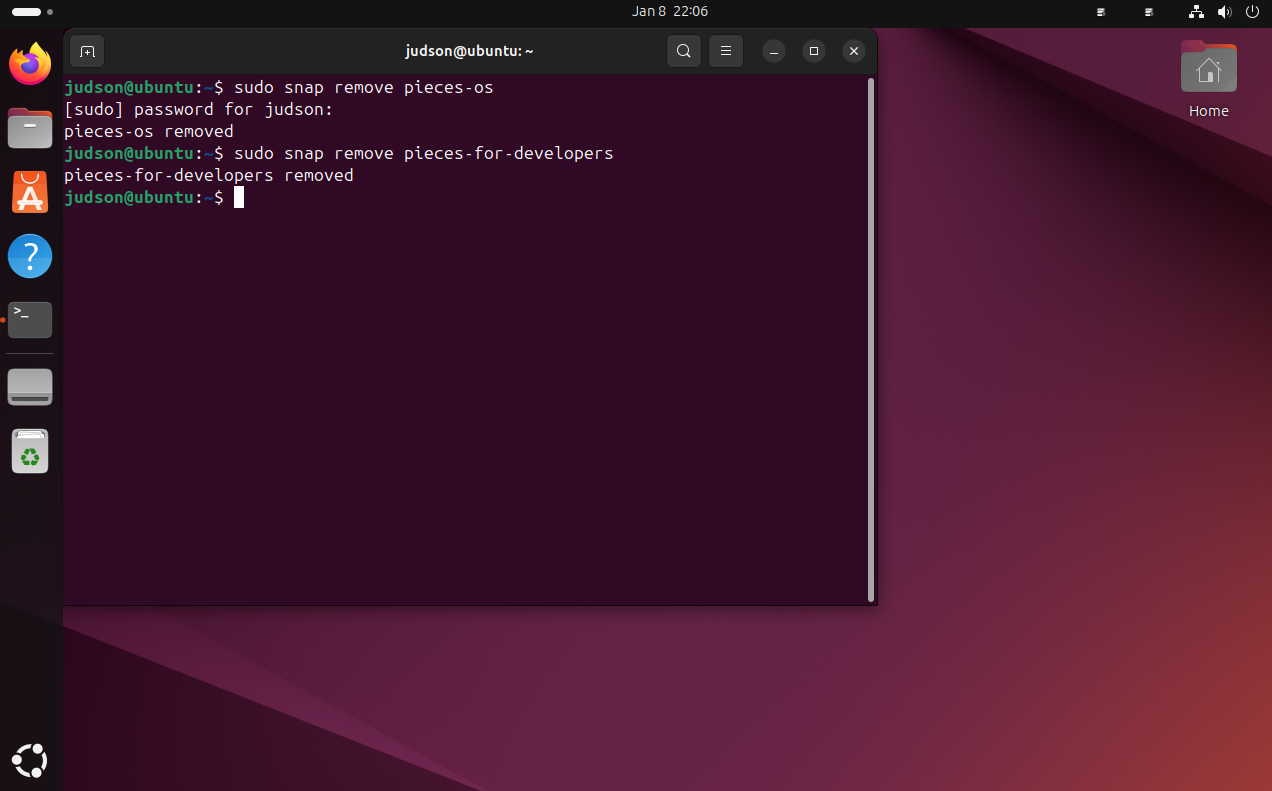Click '[sudo] password for judson:' line
1272x791 pixels.
(199, 109)
